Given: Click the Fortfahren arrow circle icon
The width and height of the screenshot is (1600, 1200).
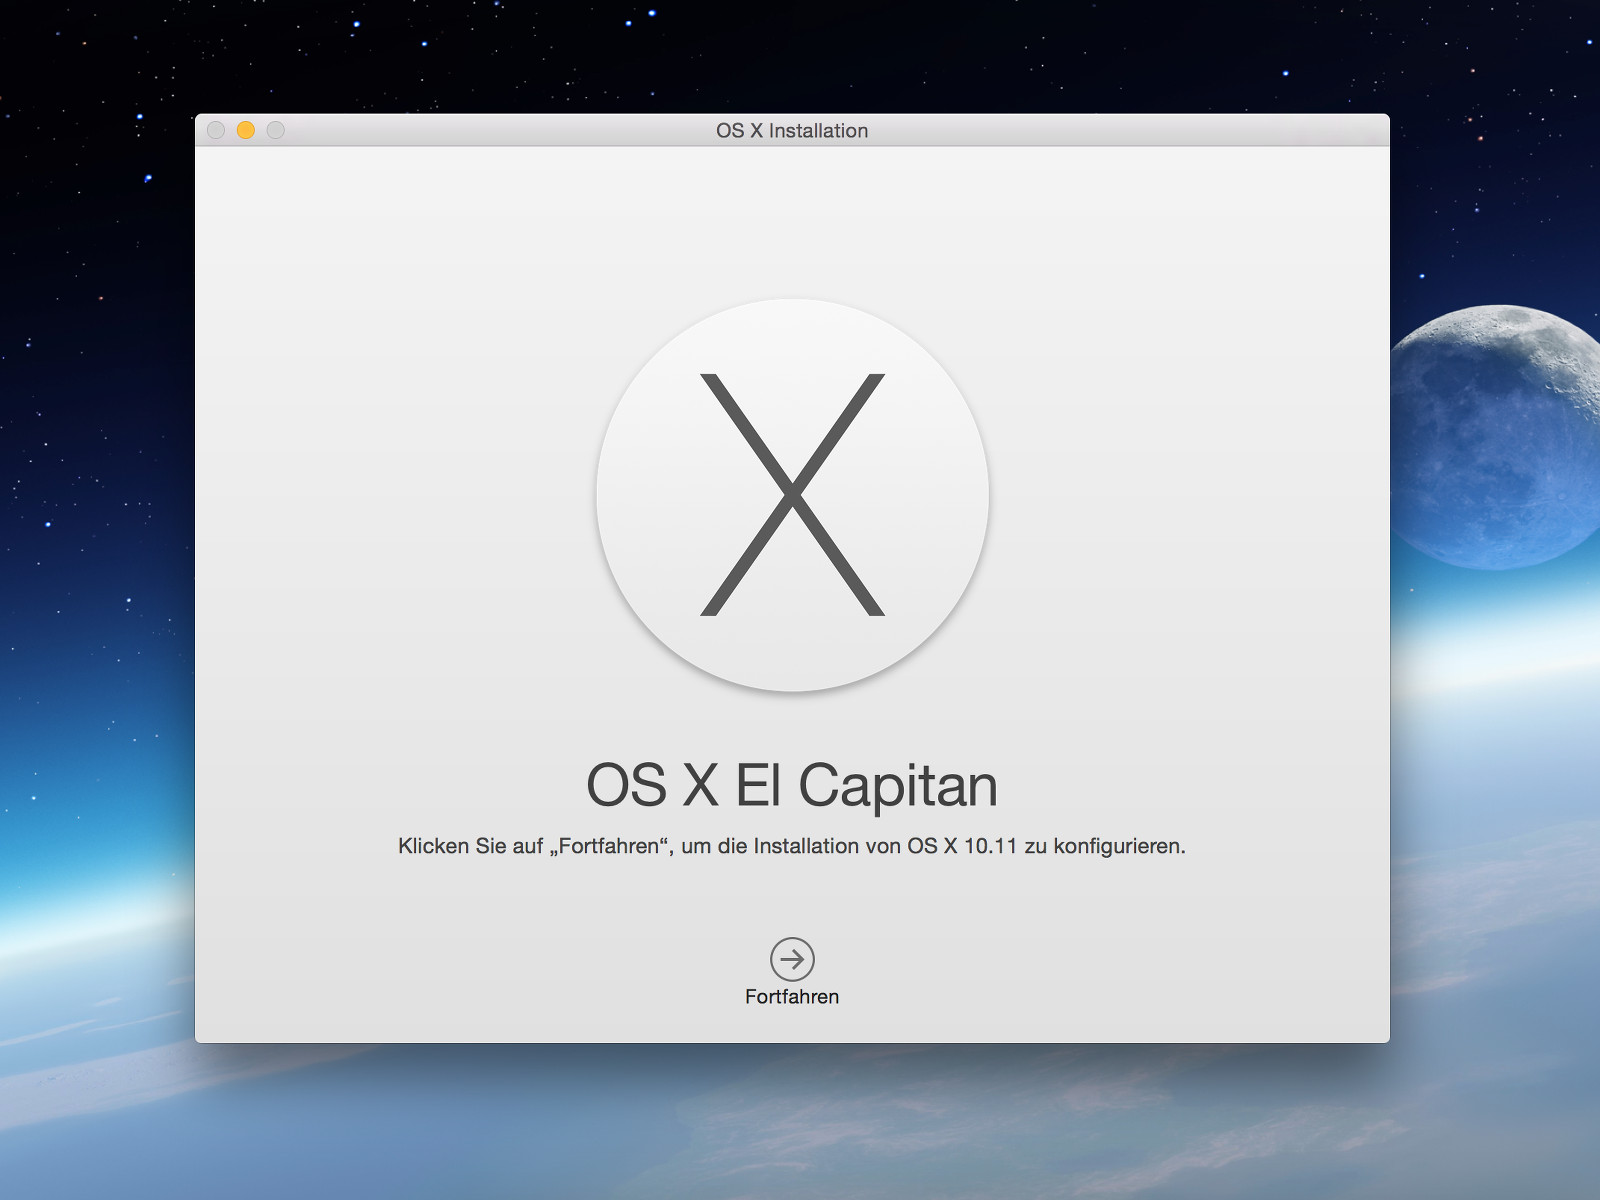Looking at the screenshot, I should coord(792,959).
